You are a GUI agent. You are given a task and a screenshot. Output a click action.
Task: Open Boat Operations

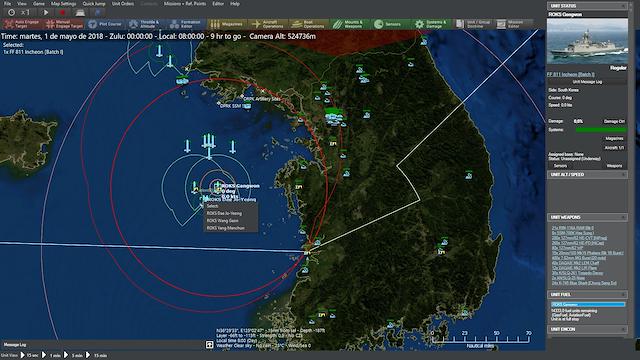(x=309, y=24)
